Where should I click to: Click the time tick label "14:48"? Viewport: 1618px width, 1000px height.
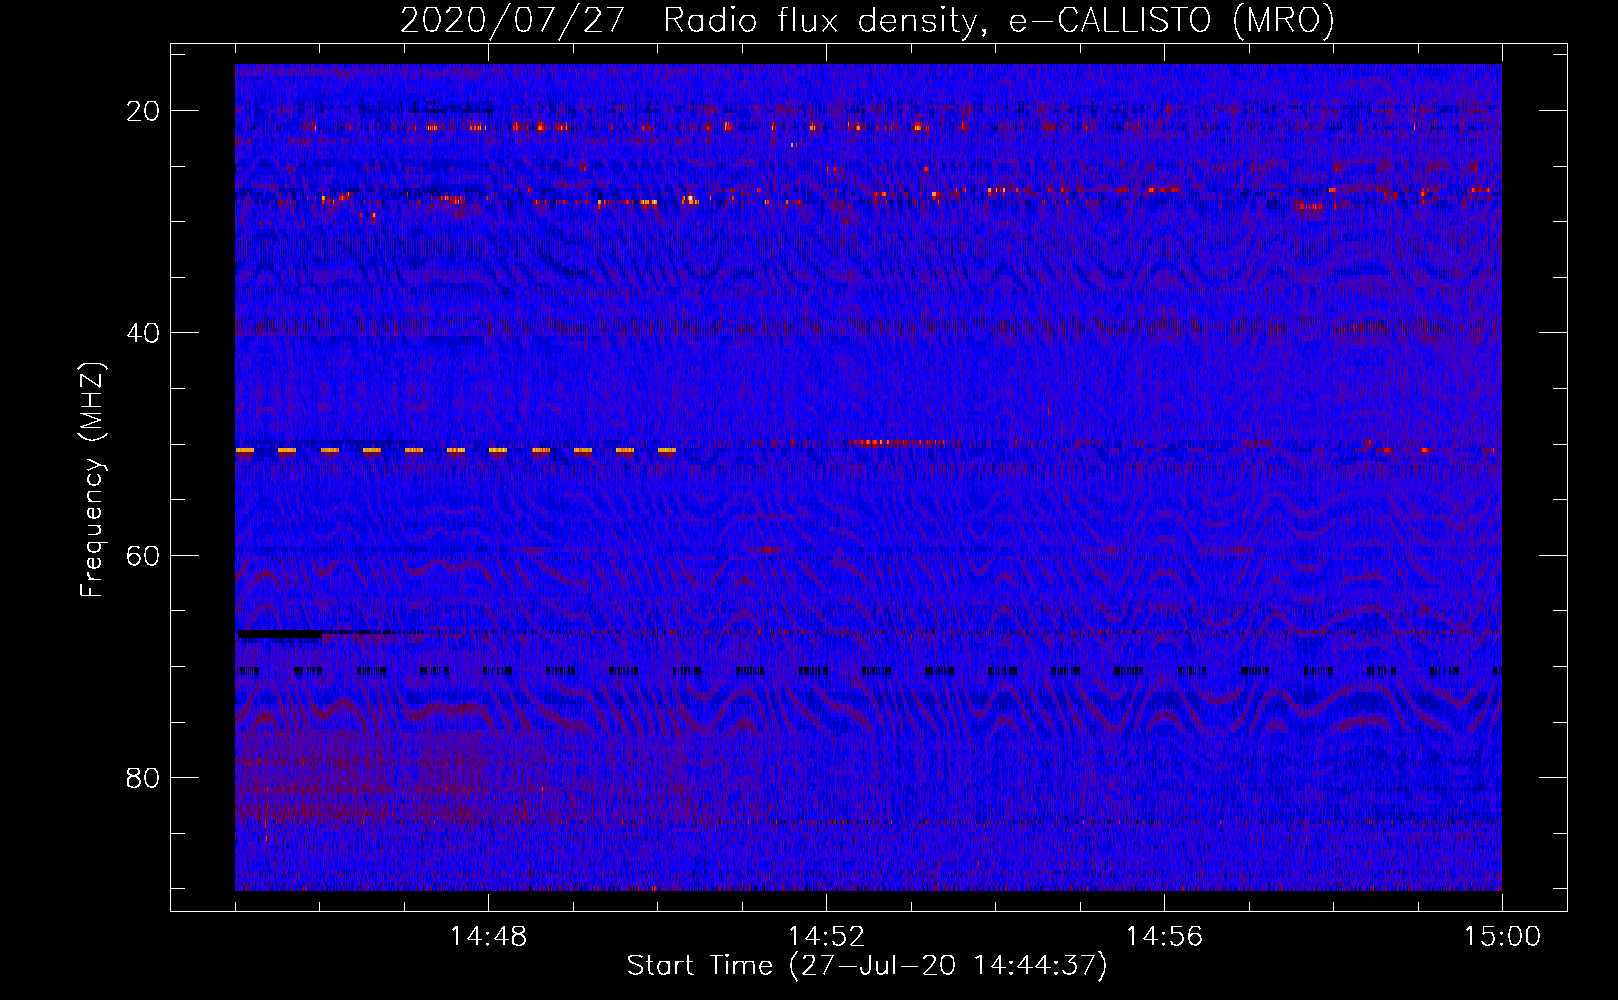point(488,936)
